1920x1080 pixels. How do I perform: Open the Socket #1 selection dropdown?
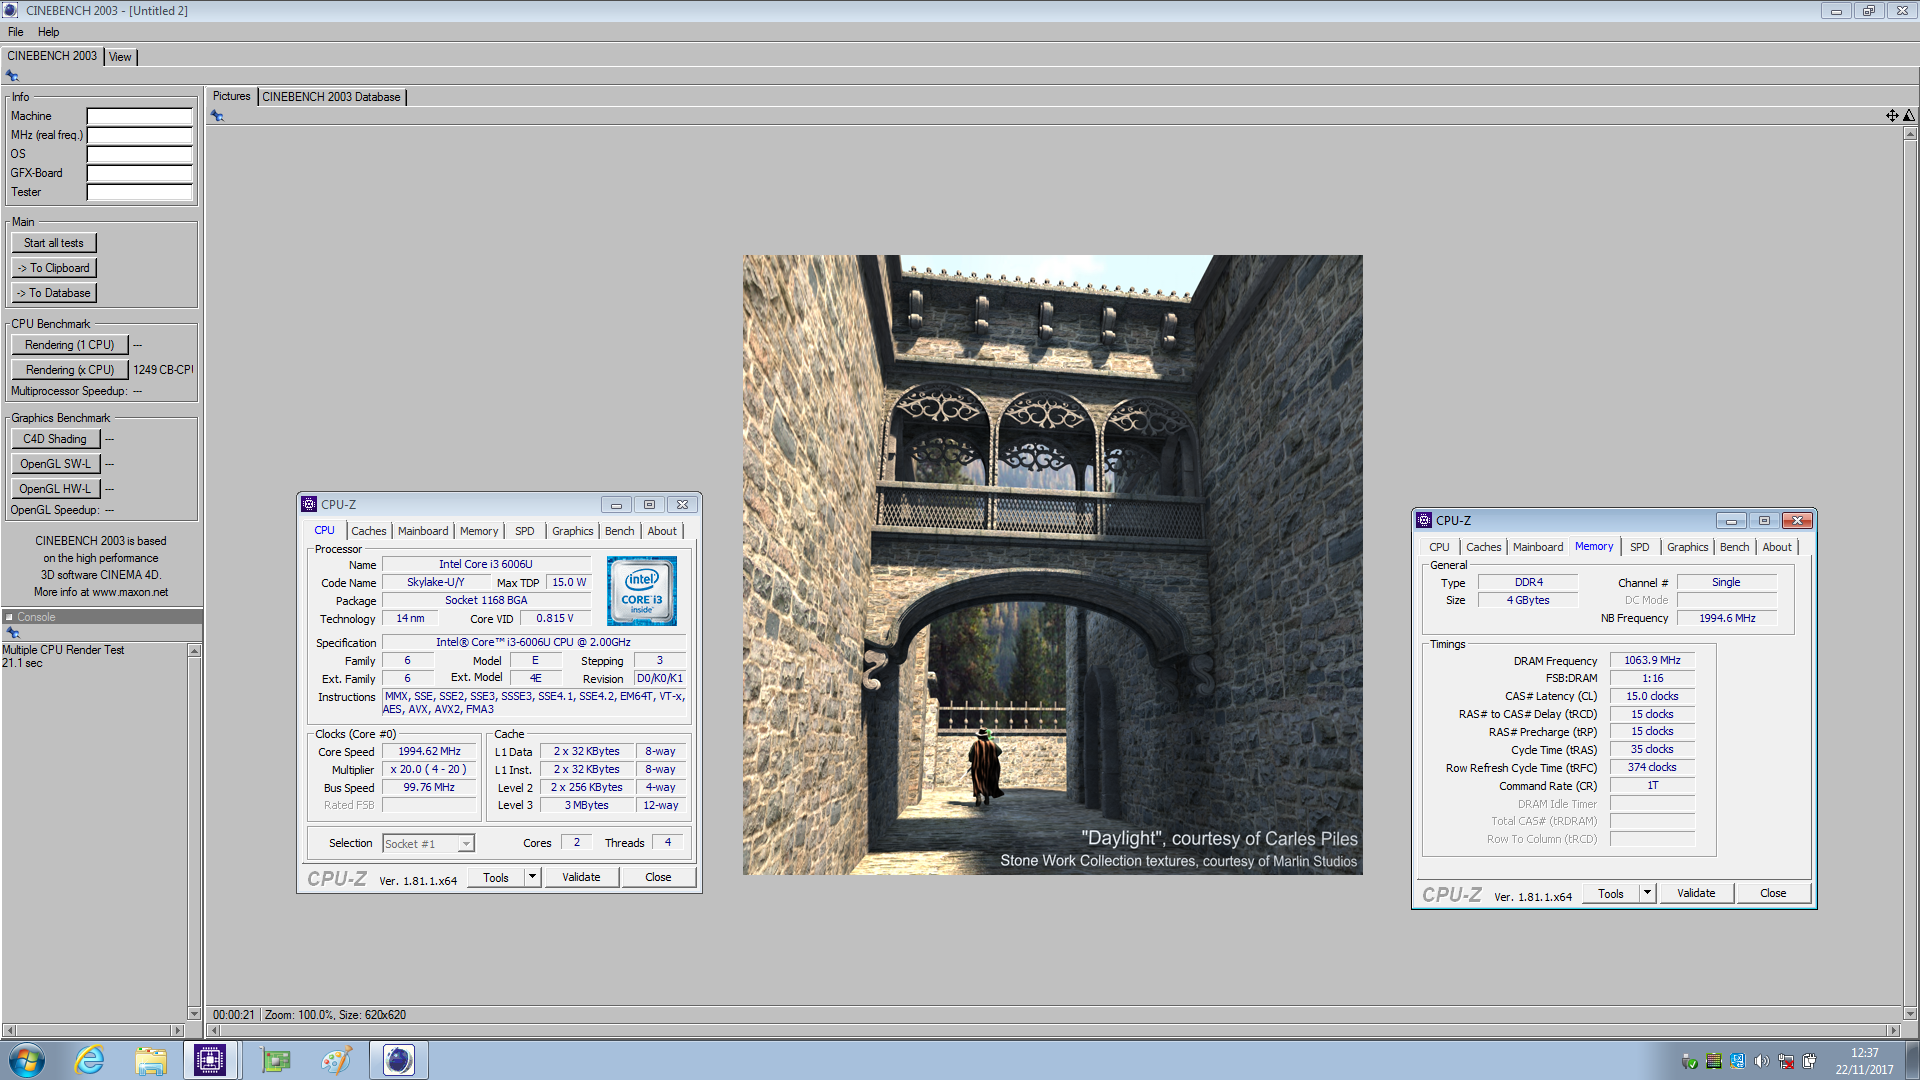click(465, 844)
